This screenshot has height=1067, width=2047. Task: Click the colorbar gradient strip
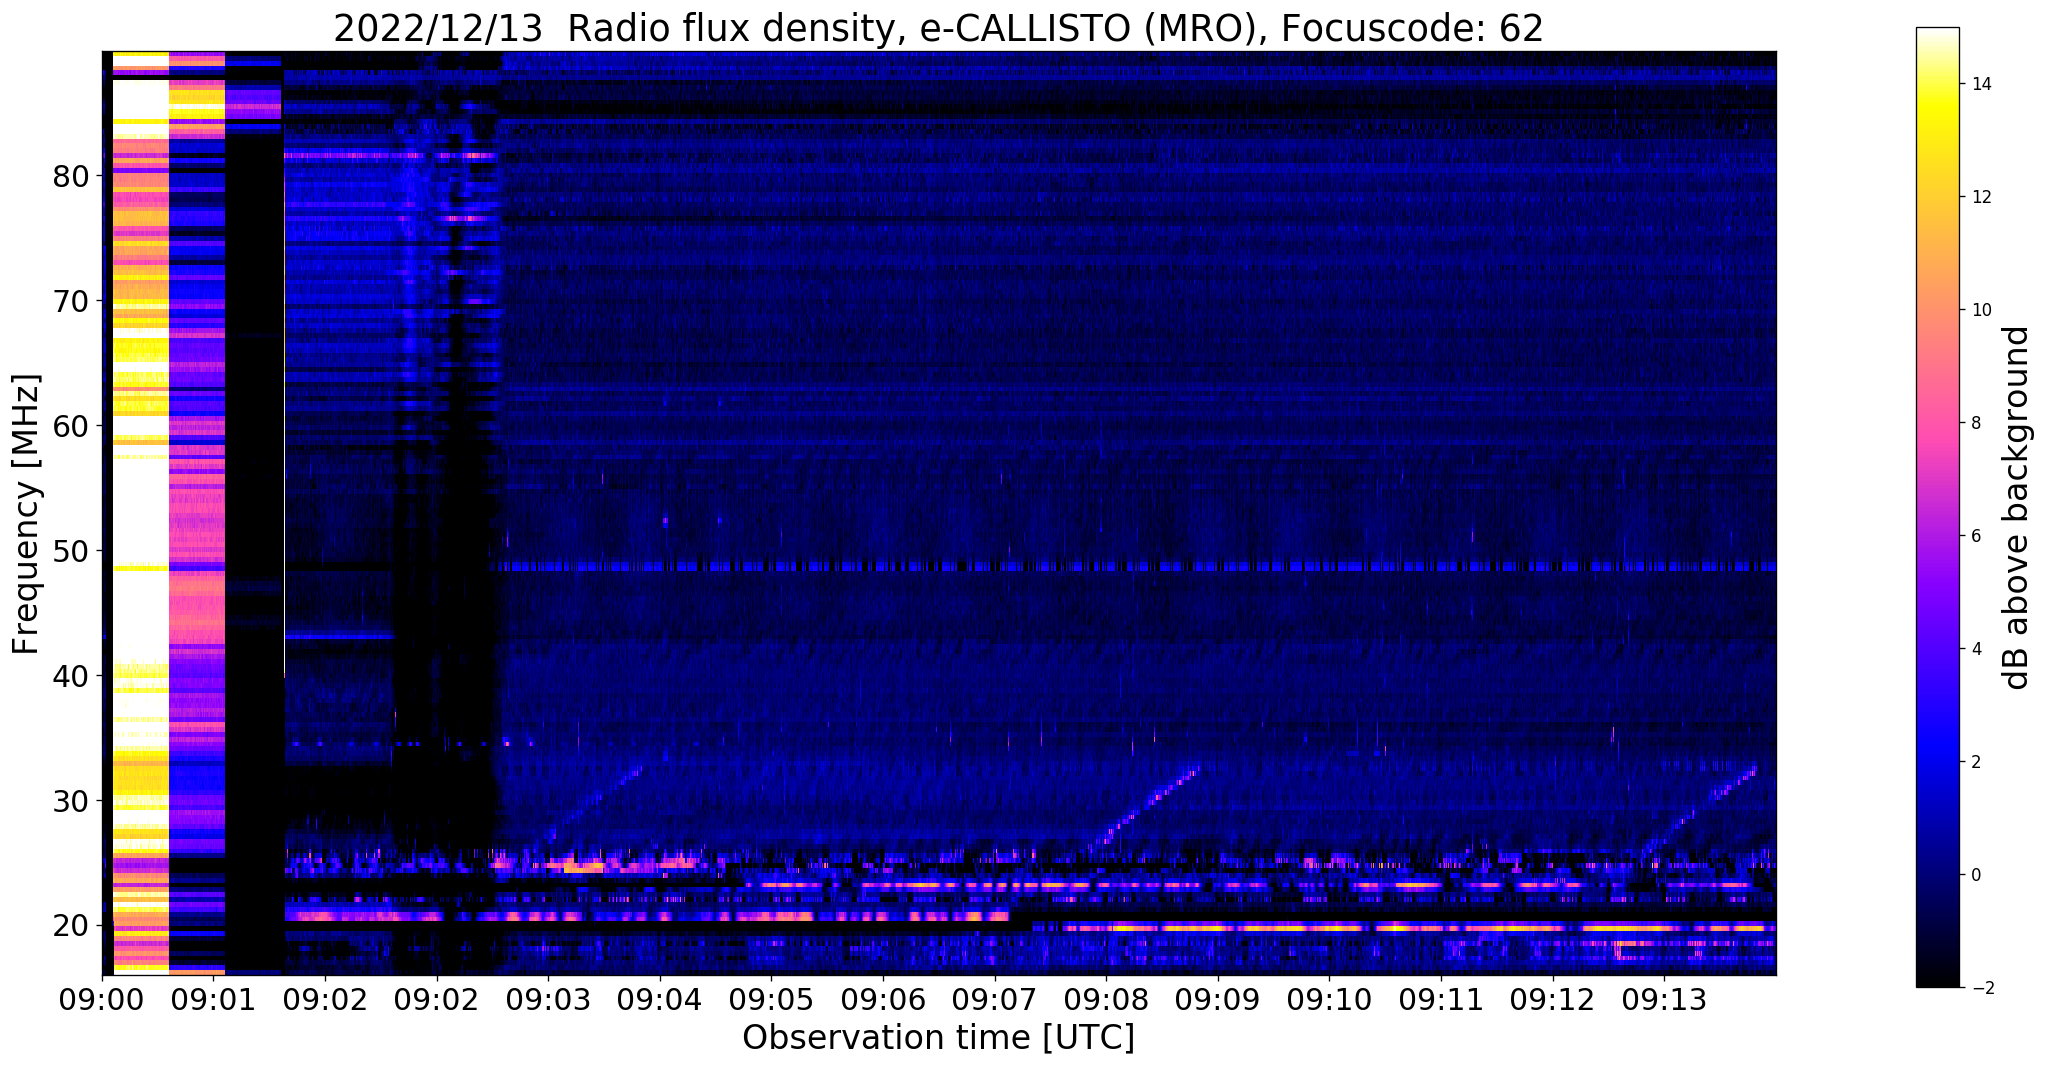click(x=1937, y=507)
